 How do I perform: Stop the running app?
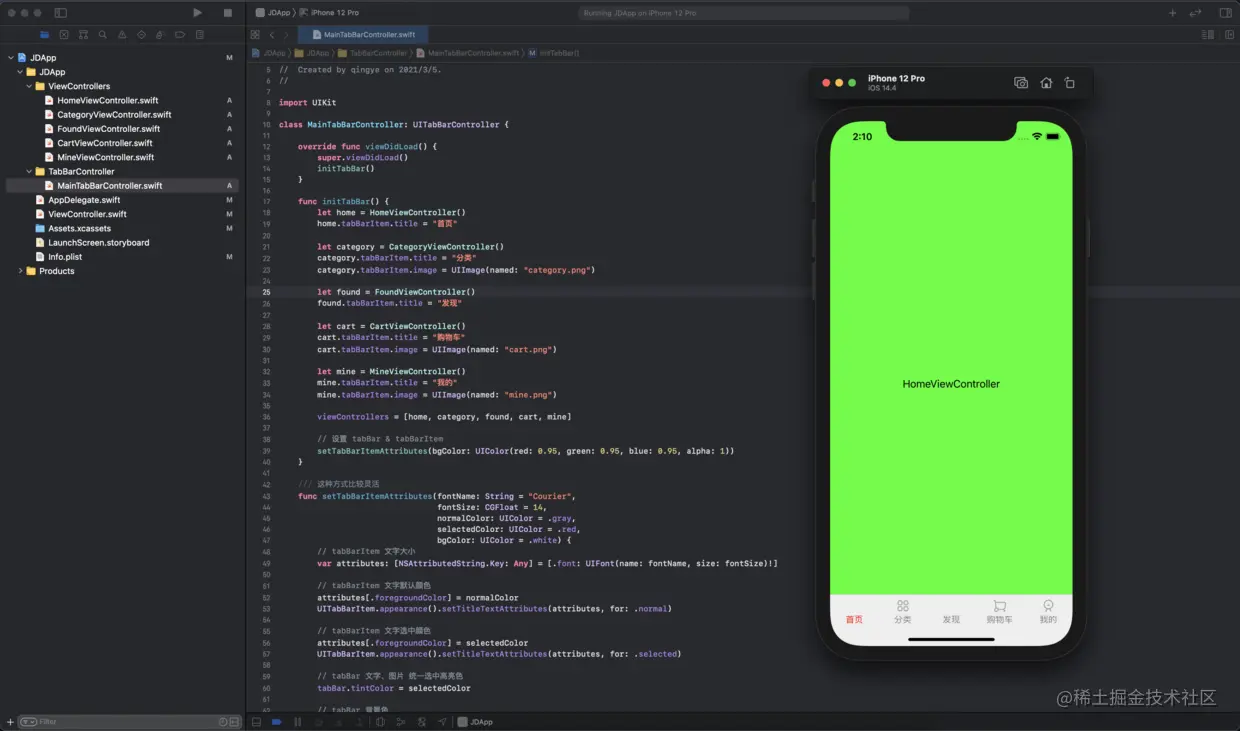tap(228, 13)
